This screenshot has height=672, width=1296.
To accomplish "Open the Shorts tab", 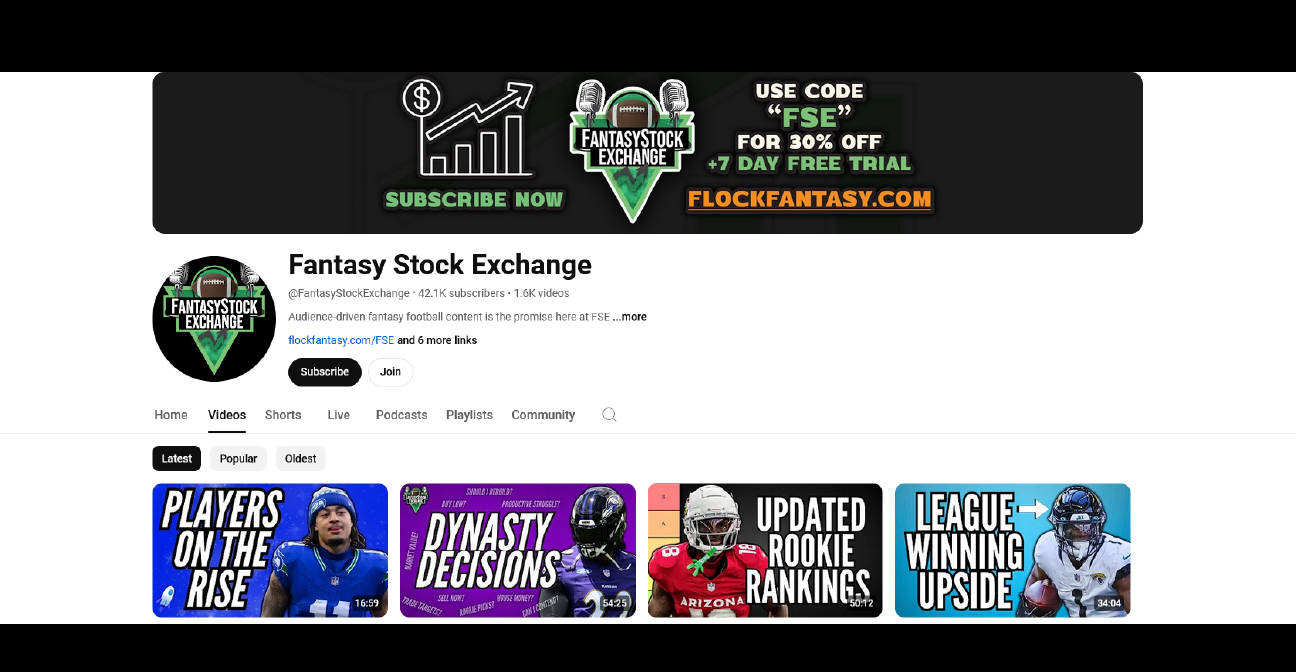I will [283, 415].
